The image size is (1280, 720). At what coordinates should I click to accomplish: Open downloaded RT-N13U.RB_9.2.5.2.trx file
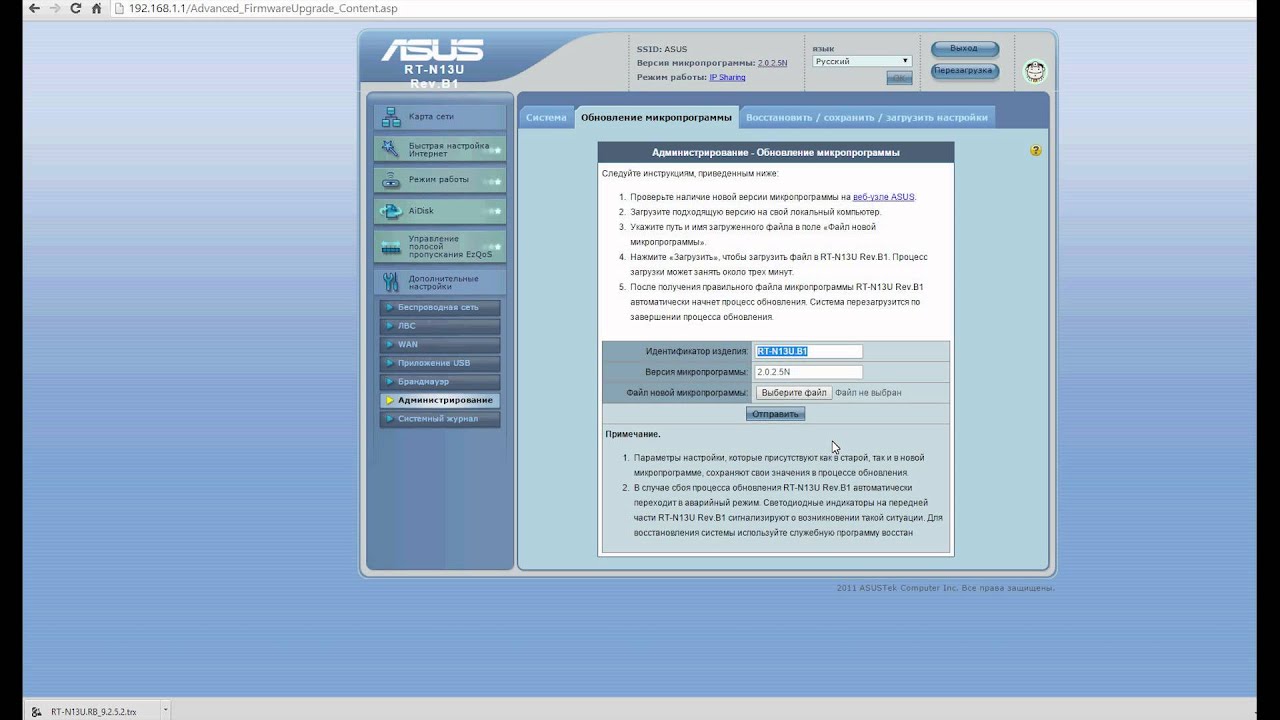(x=93, y=712)
